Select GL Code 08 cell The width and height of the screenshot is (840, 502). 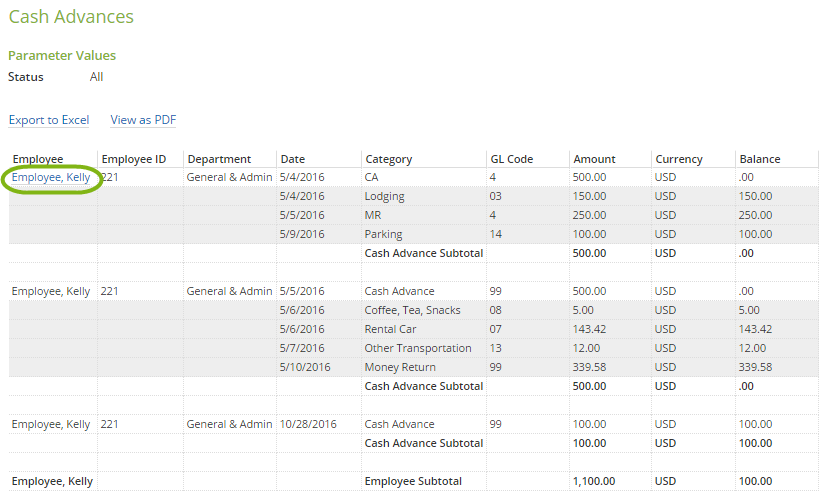pos(496,310)
